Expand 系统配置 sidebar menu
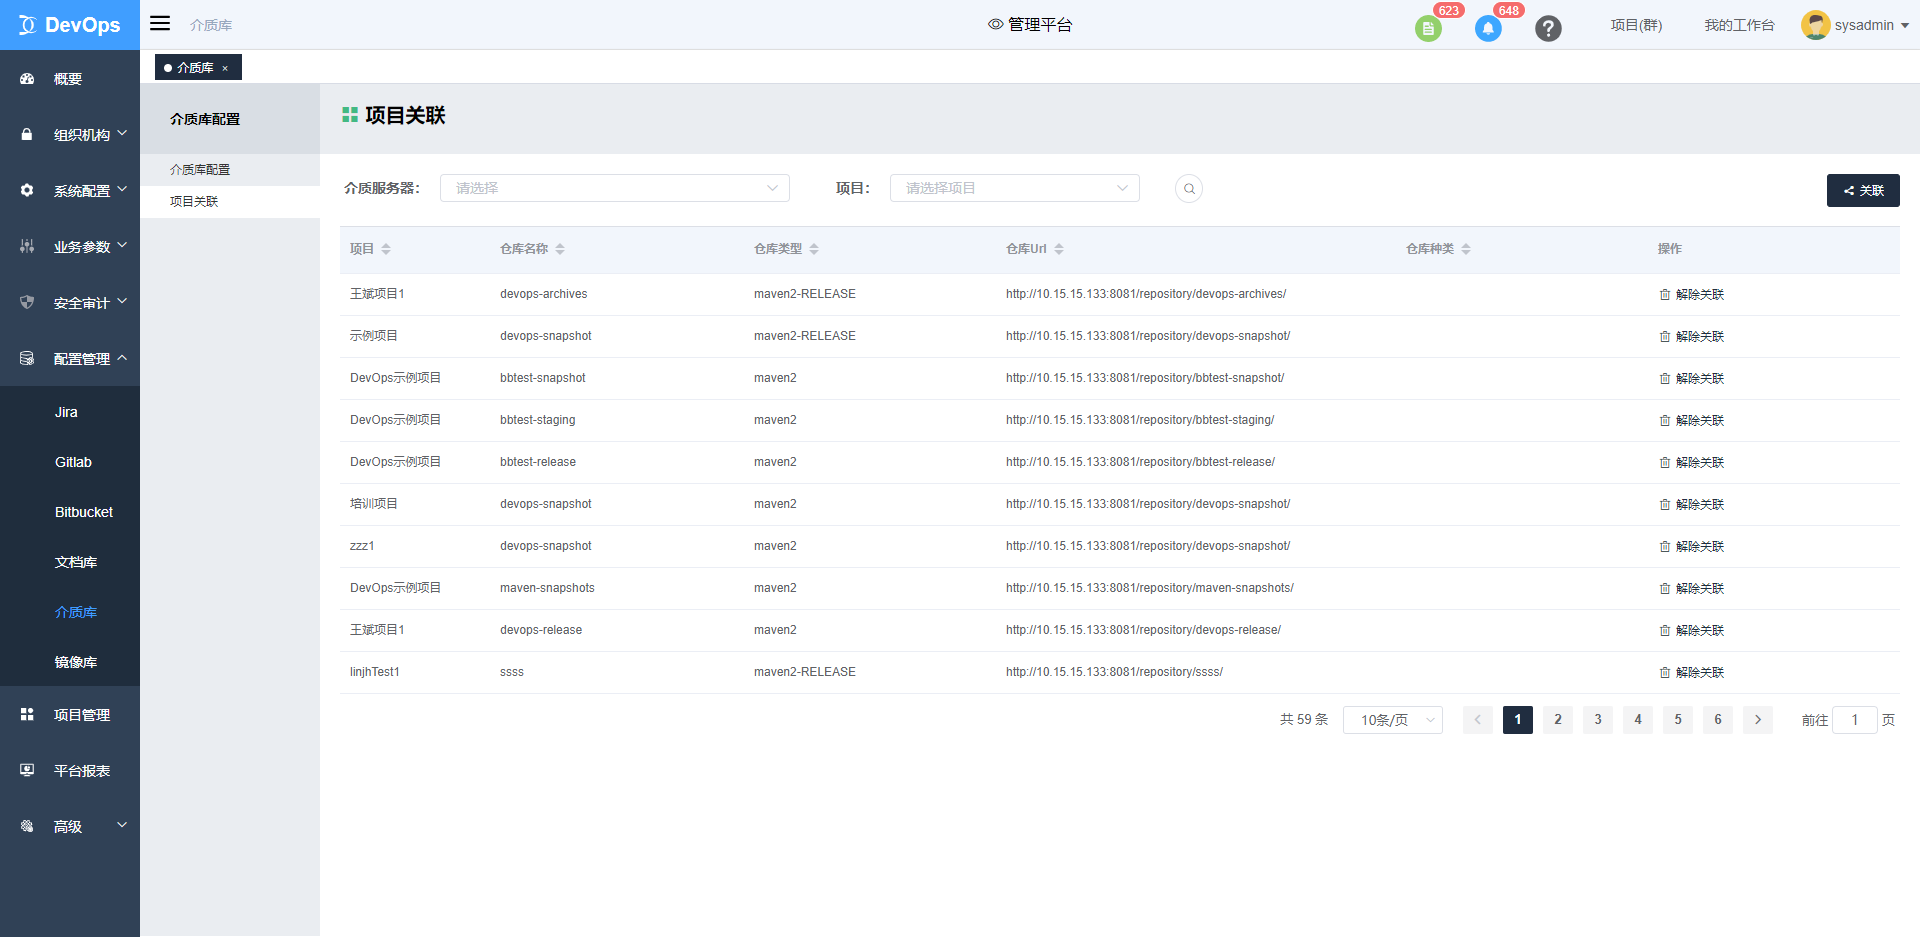This screenshot has height=937, width=1920. (x=70, y=191)
